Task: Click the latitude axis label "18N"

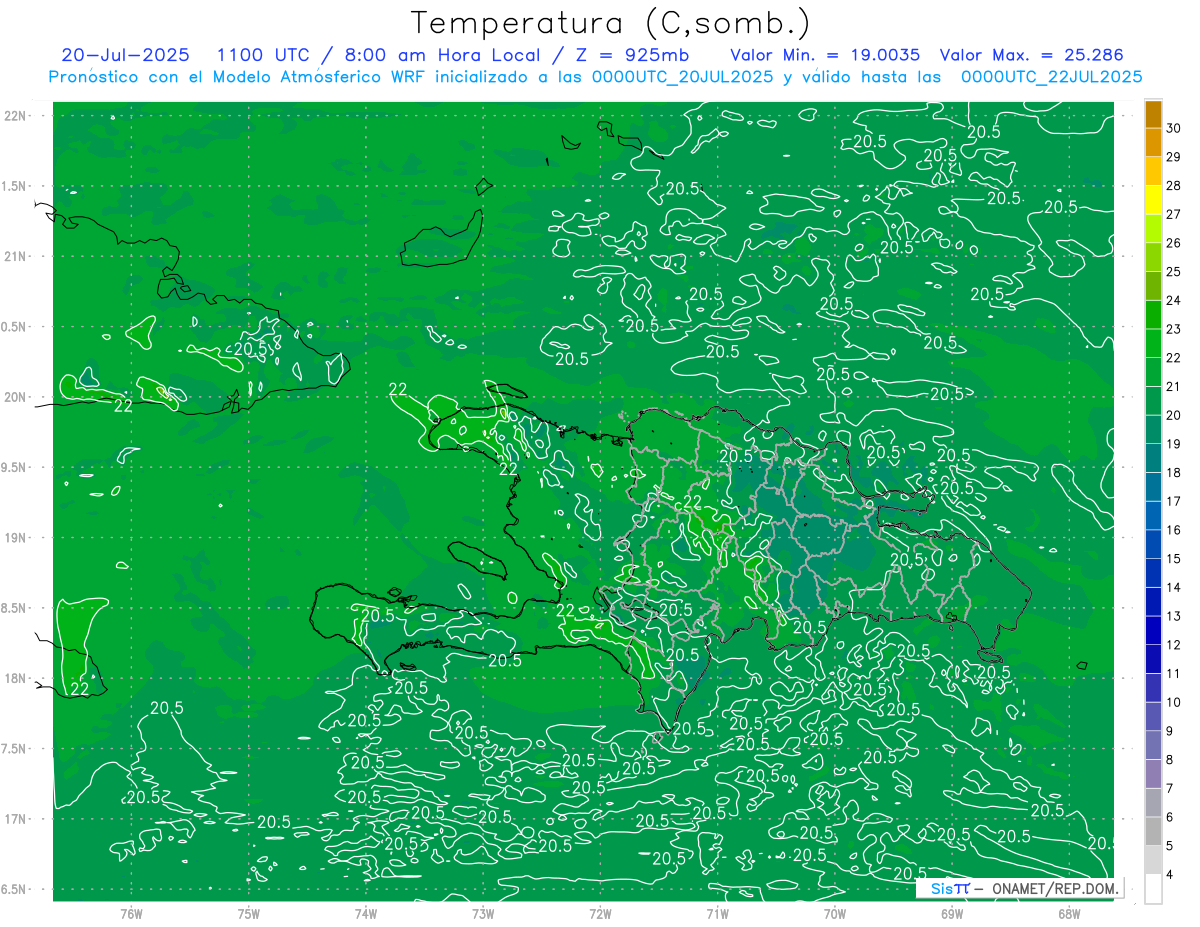Action: pos(15,678)
